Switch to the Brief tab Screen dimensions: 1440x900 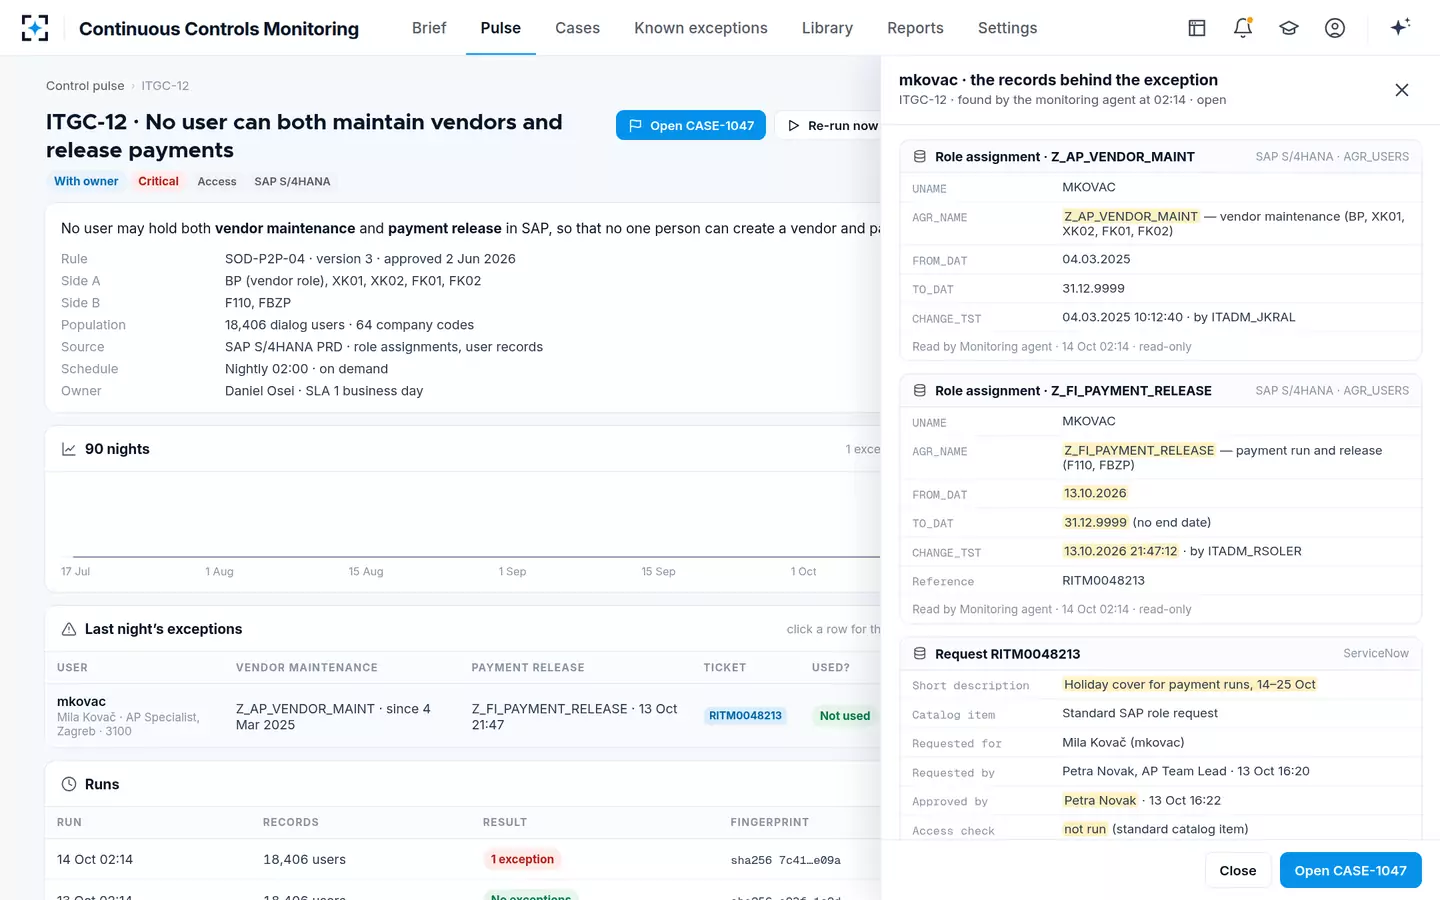[x=429, y=28]
